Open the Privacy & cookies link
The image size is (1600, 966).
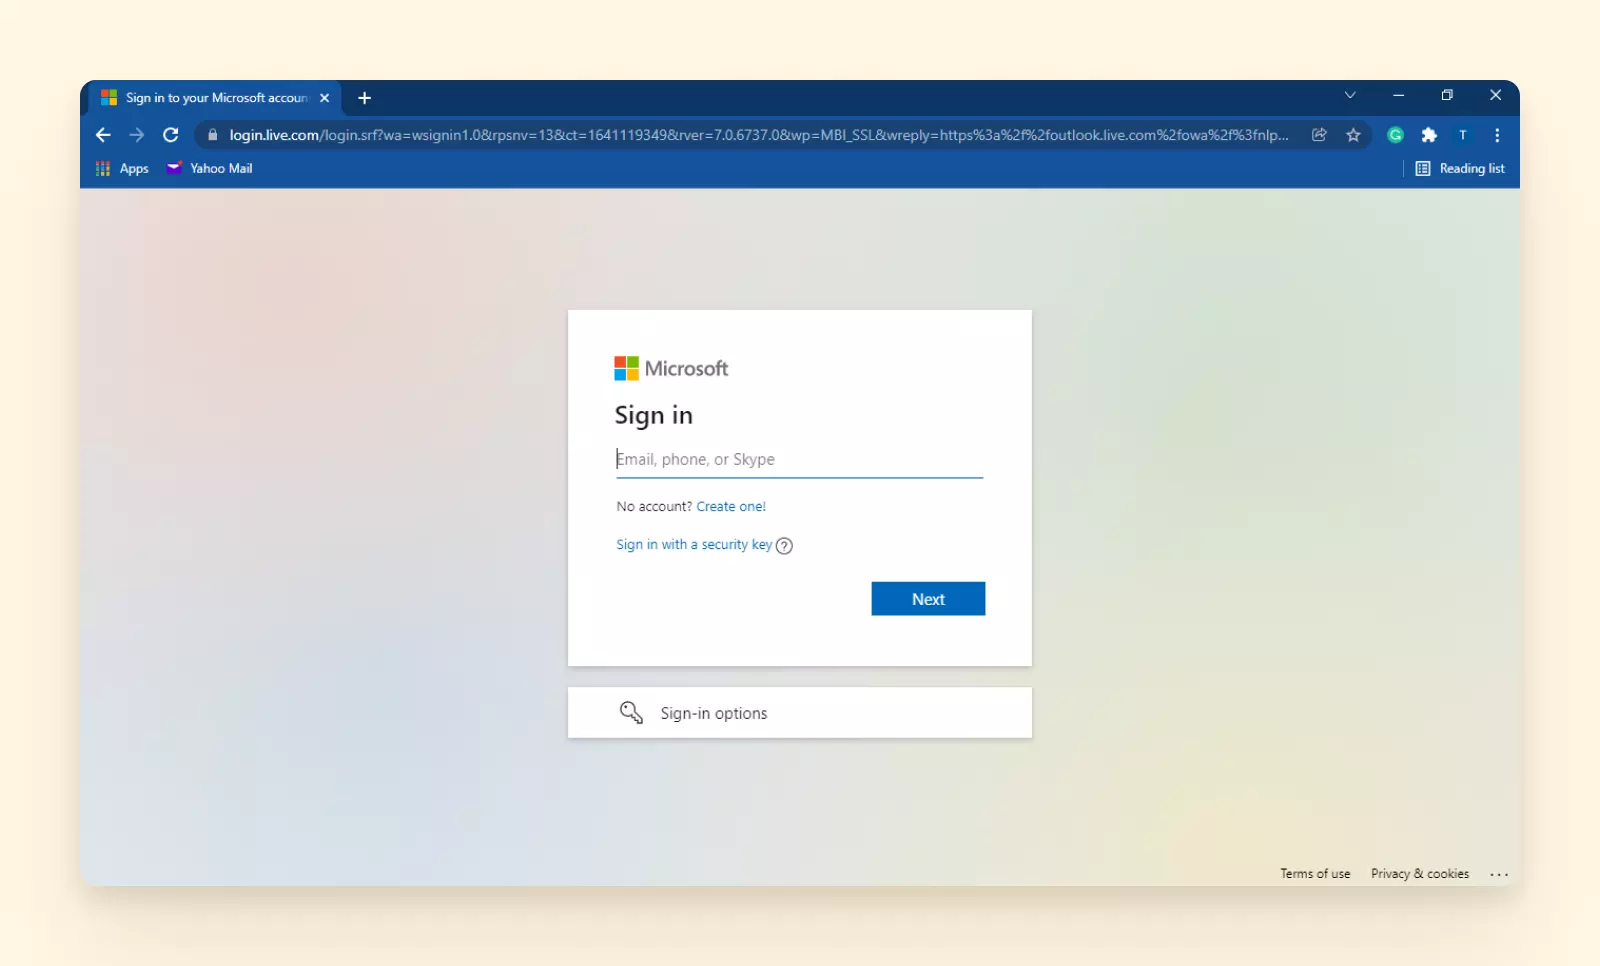point(1420,874)
